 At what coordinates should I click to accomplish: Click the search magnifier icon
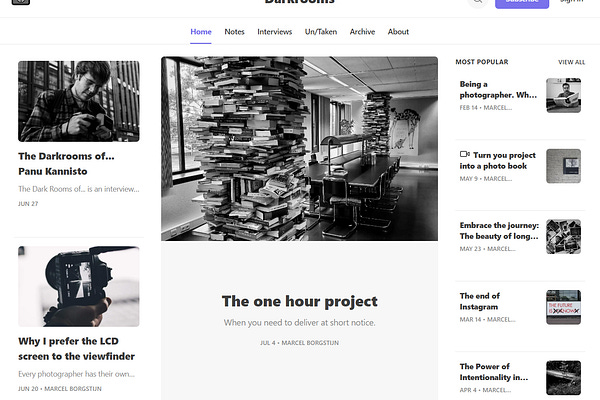(478, 2)
